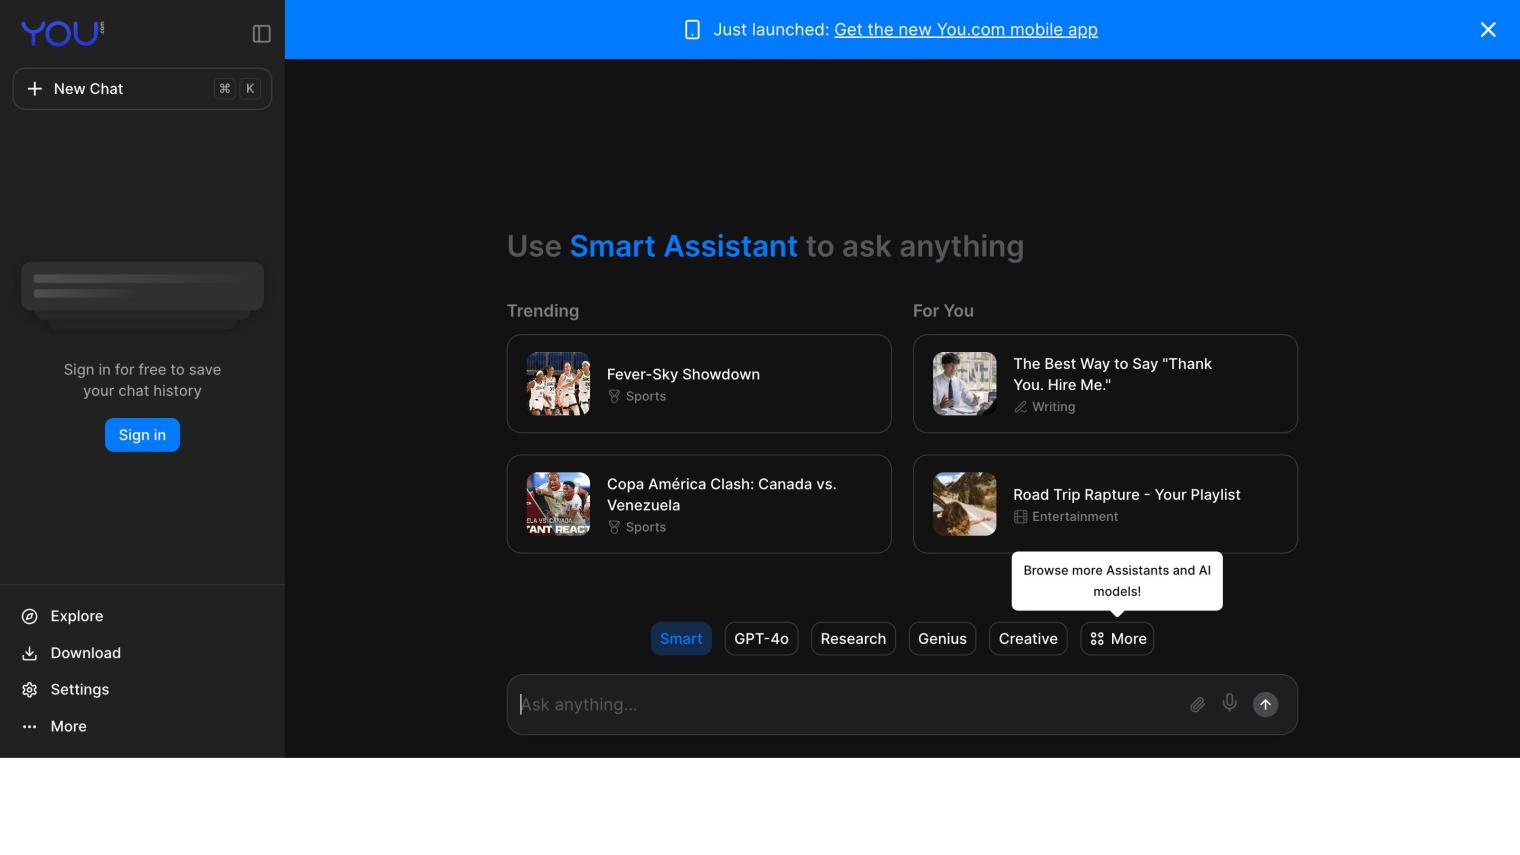
Task: Click the microphone voice input icon
Action: [x=1230, y=703]
